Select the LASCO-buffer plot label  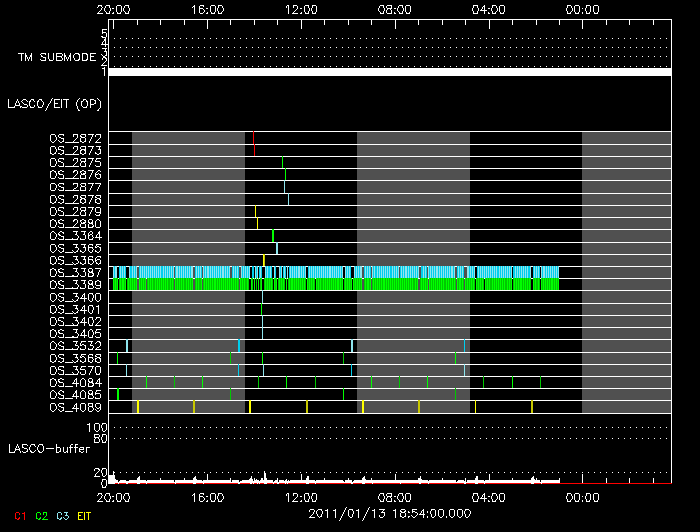click(50, 449)
